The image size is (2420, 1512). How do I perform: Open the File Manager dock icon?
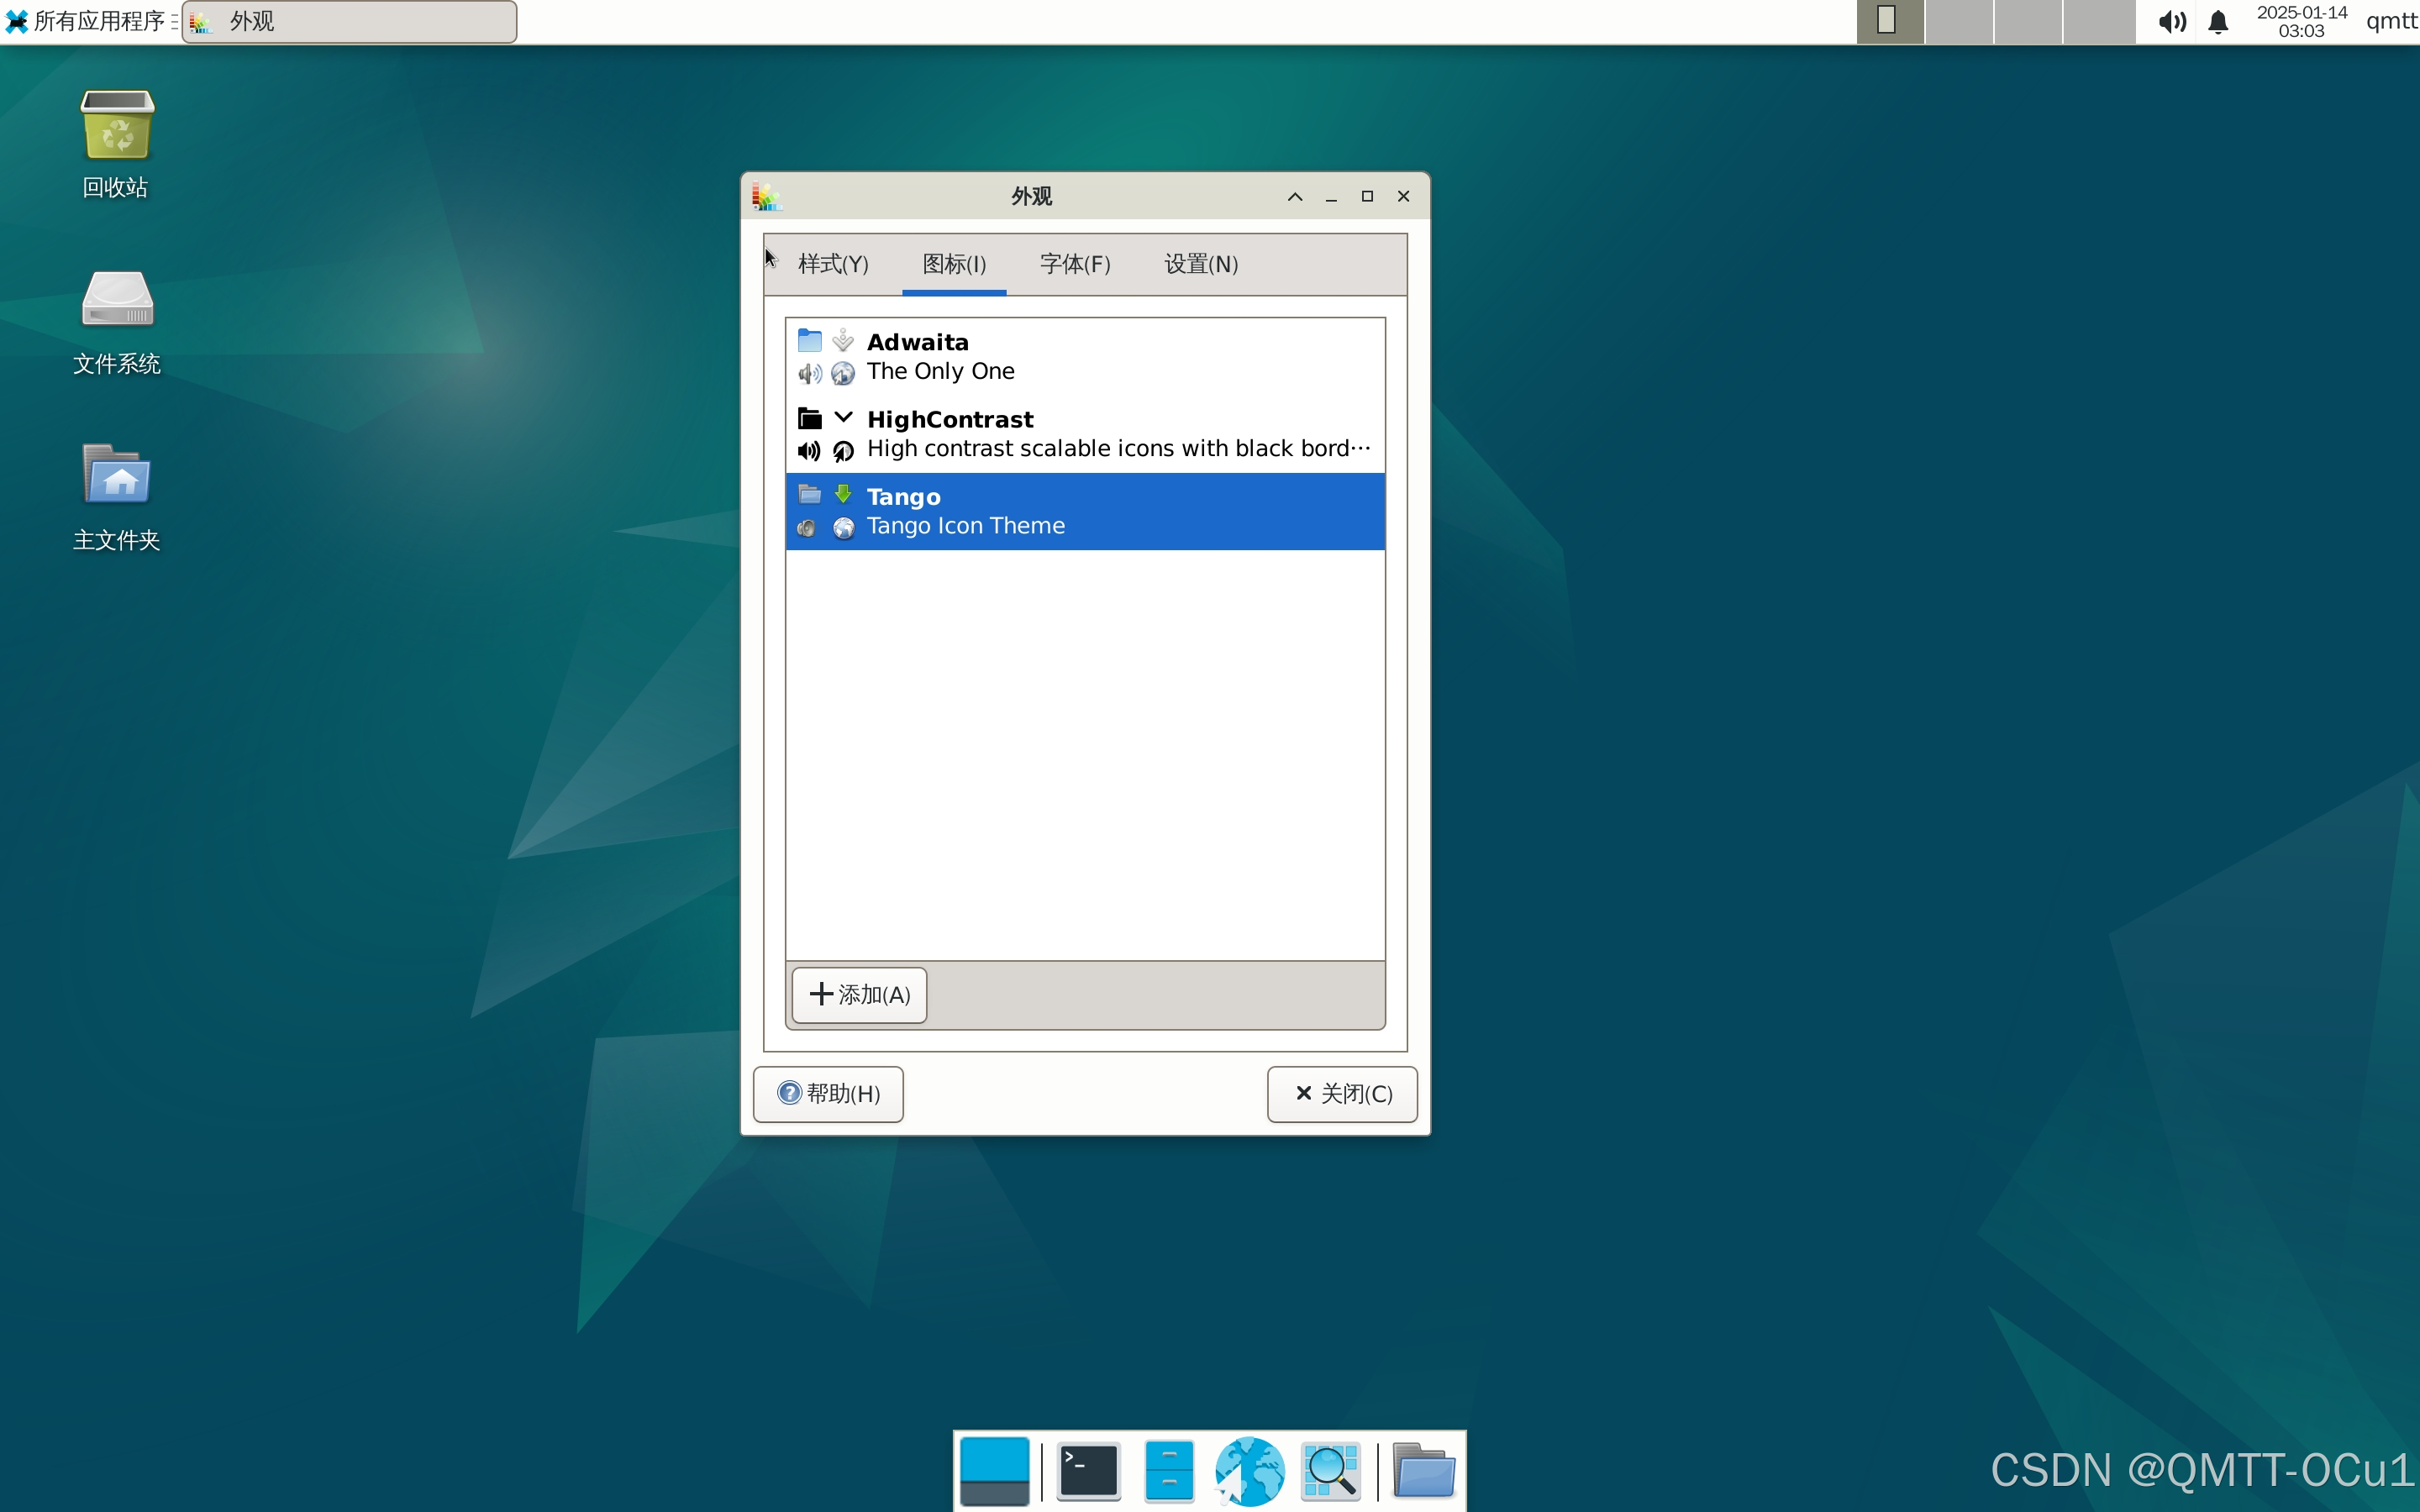click(x=1168, y=1471)
